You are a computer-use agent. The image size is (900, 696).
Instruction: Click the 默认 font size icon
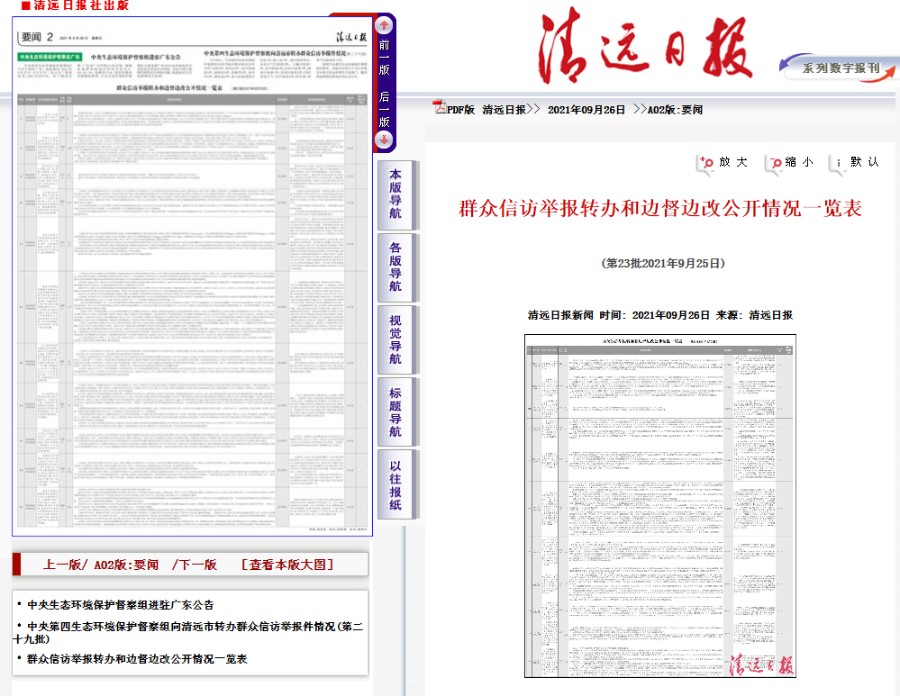tap(837, 164)
